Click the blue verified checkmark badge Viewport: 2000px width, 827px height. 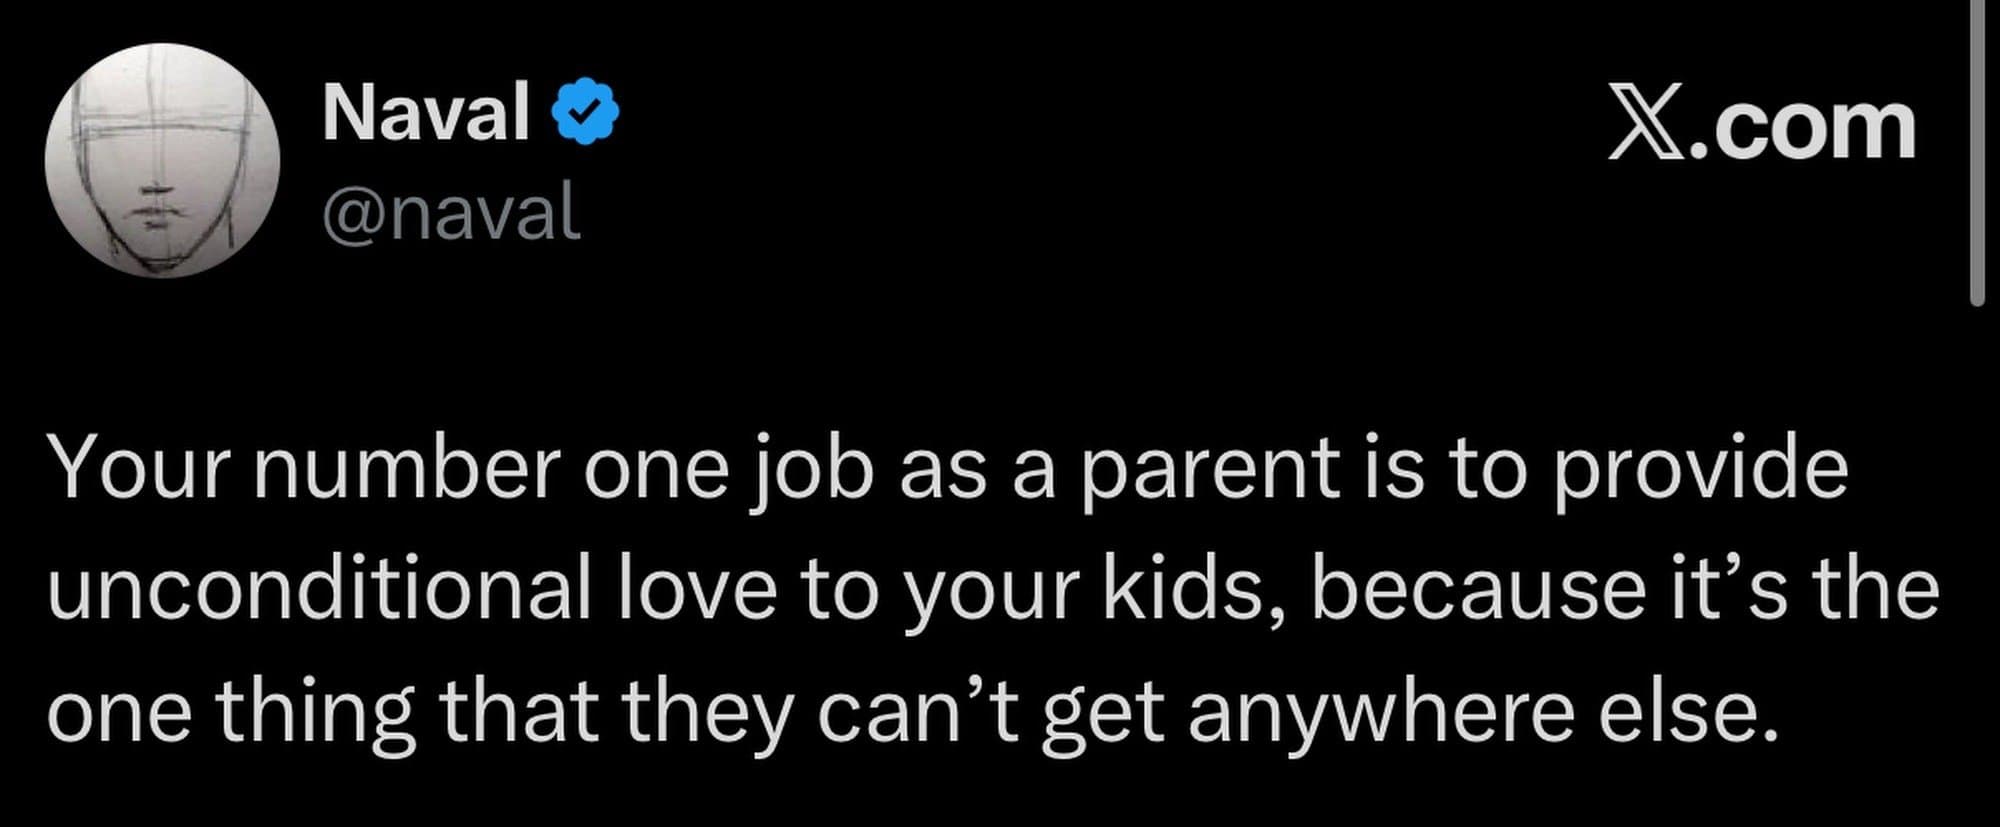point(587,113)
